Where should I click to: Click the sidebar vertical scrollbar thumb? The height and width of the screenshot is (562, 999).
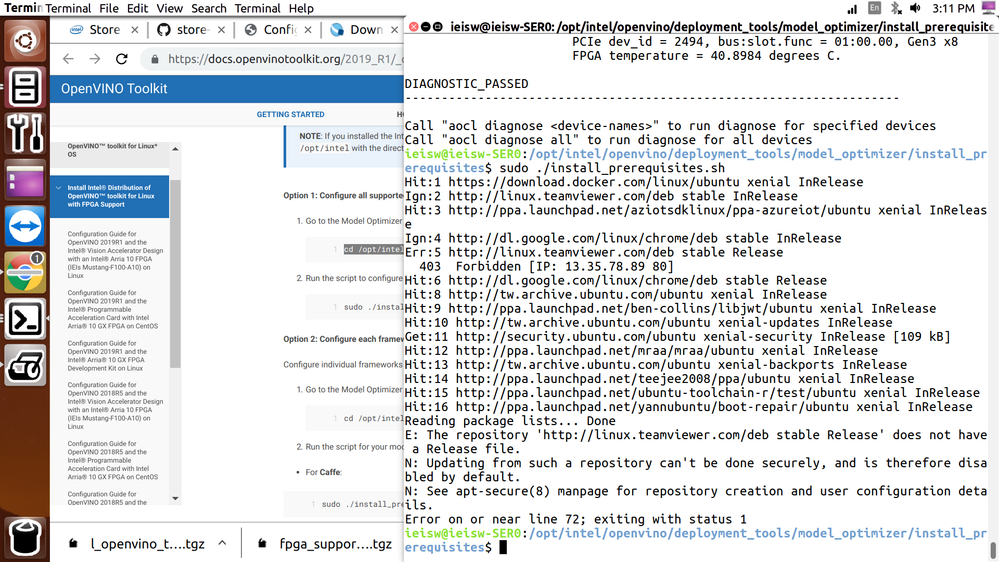tap(175, 274)
